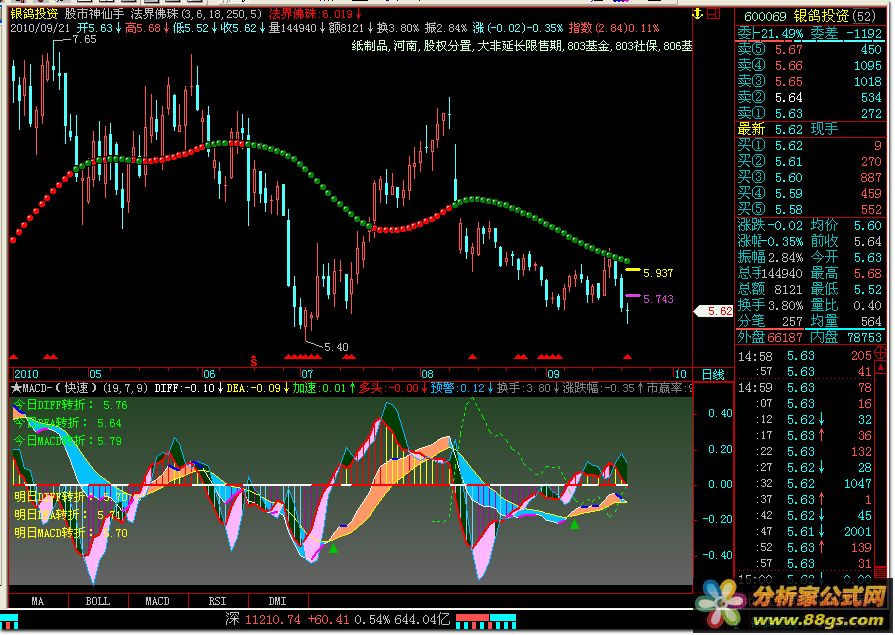
Task: Switch to the BOLL indicator tab
Action: coord(98,601)
